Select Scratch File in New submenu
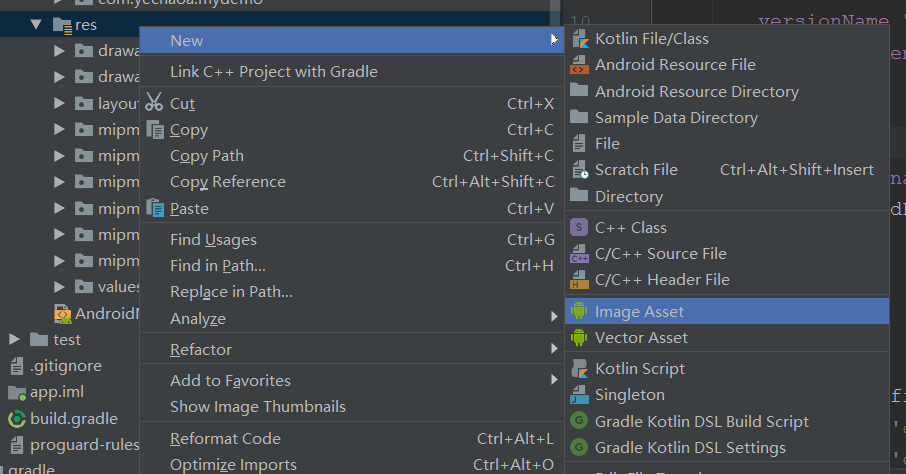Screen dimensions: 906x474 727,170
